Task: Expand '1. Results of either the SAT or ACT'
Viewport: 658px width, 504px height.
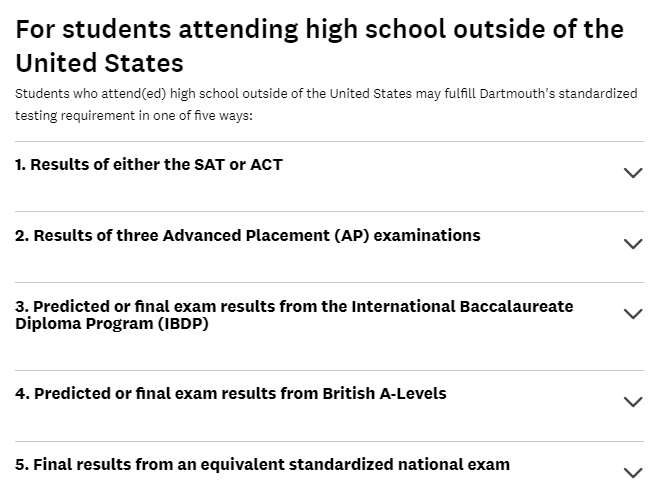Action: click(x=329, y=176)
